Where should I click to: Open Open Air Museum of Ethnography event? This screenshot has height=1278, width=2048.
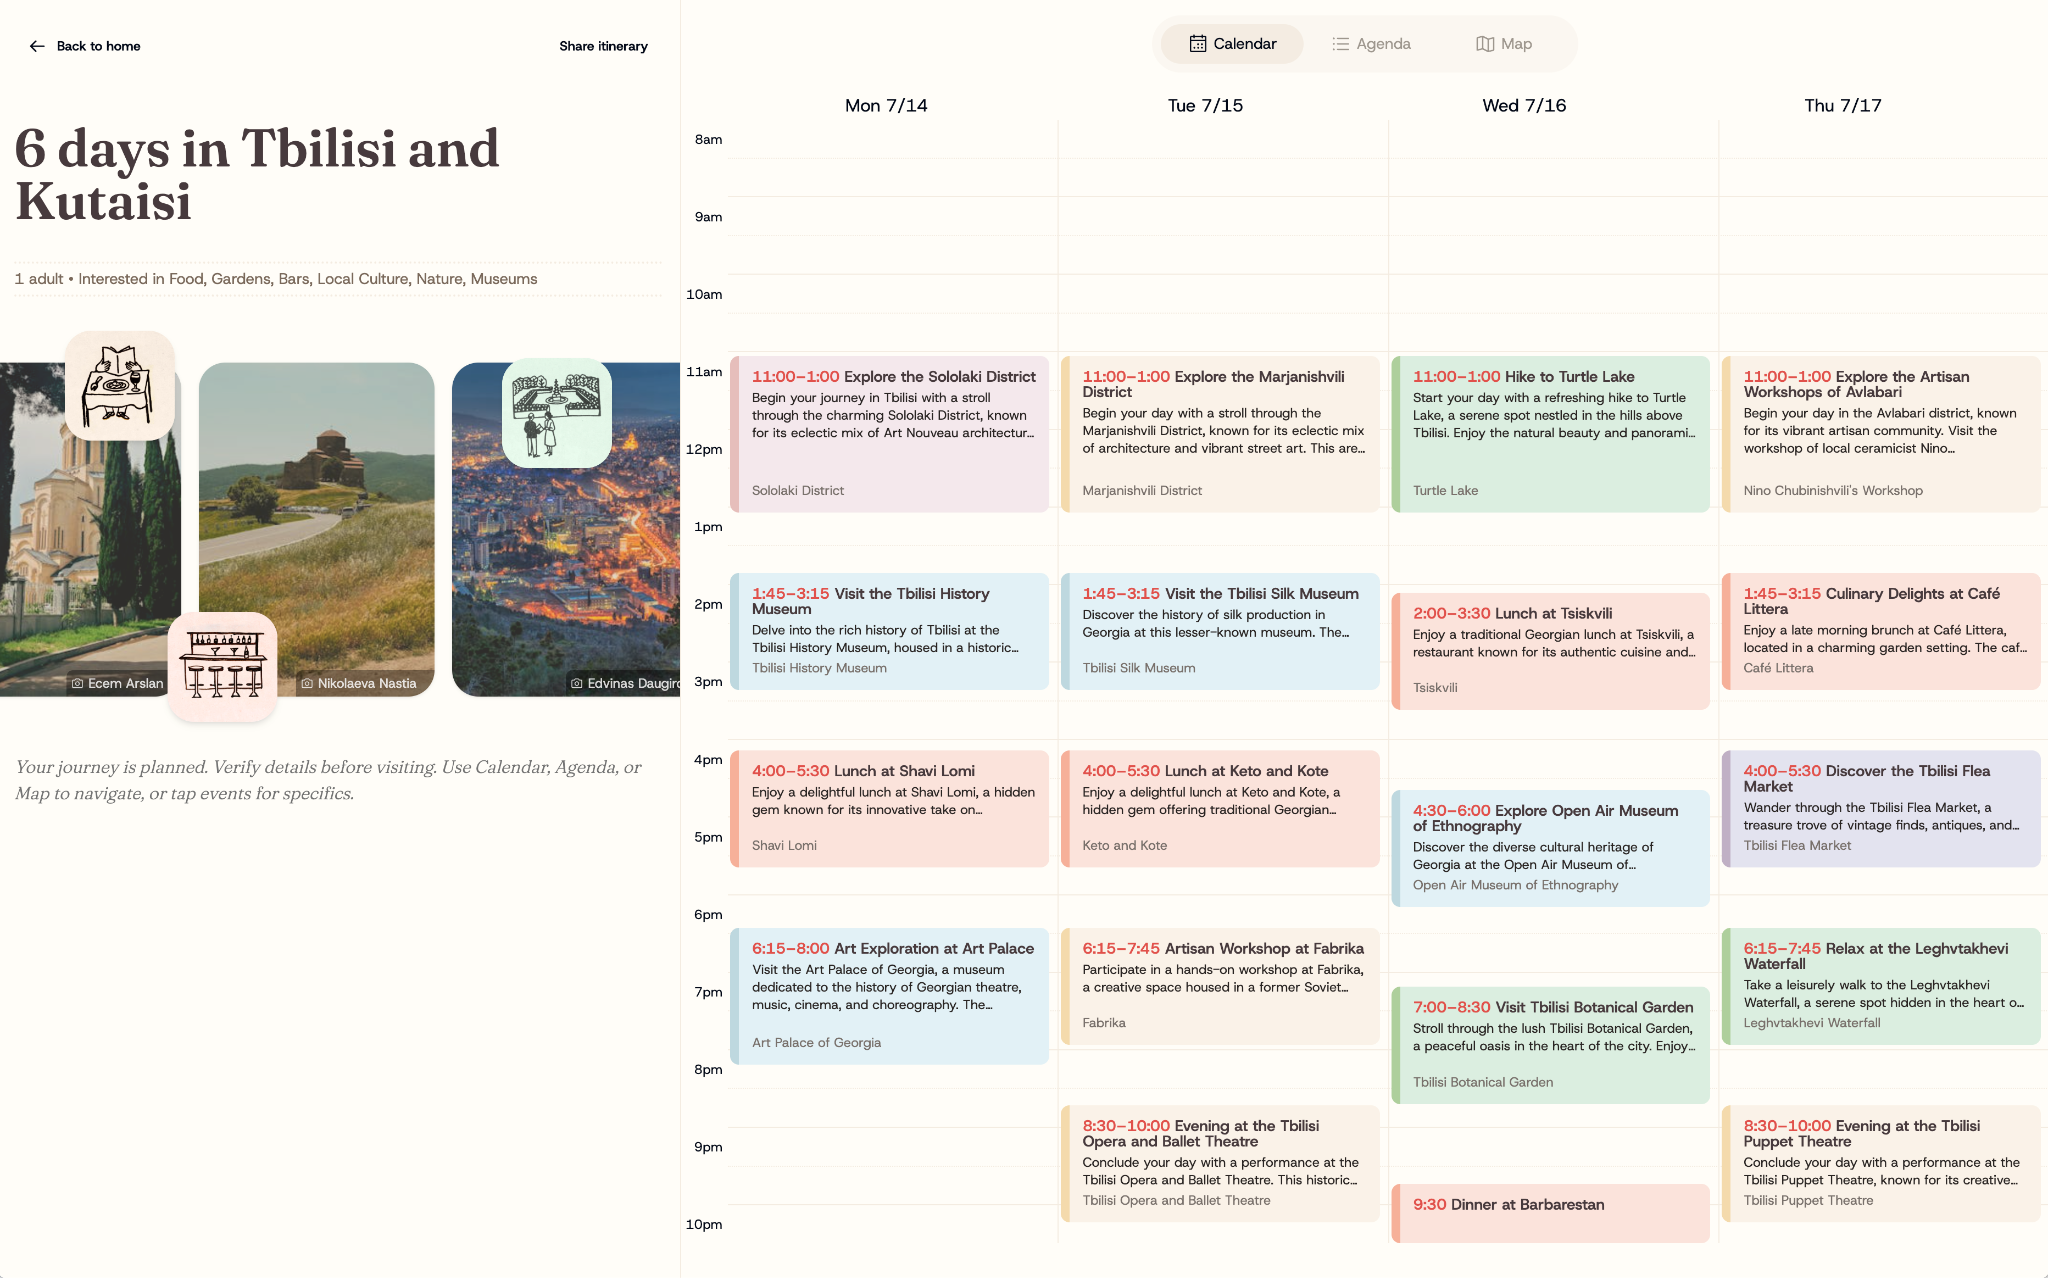point(1550,848)
